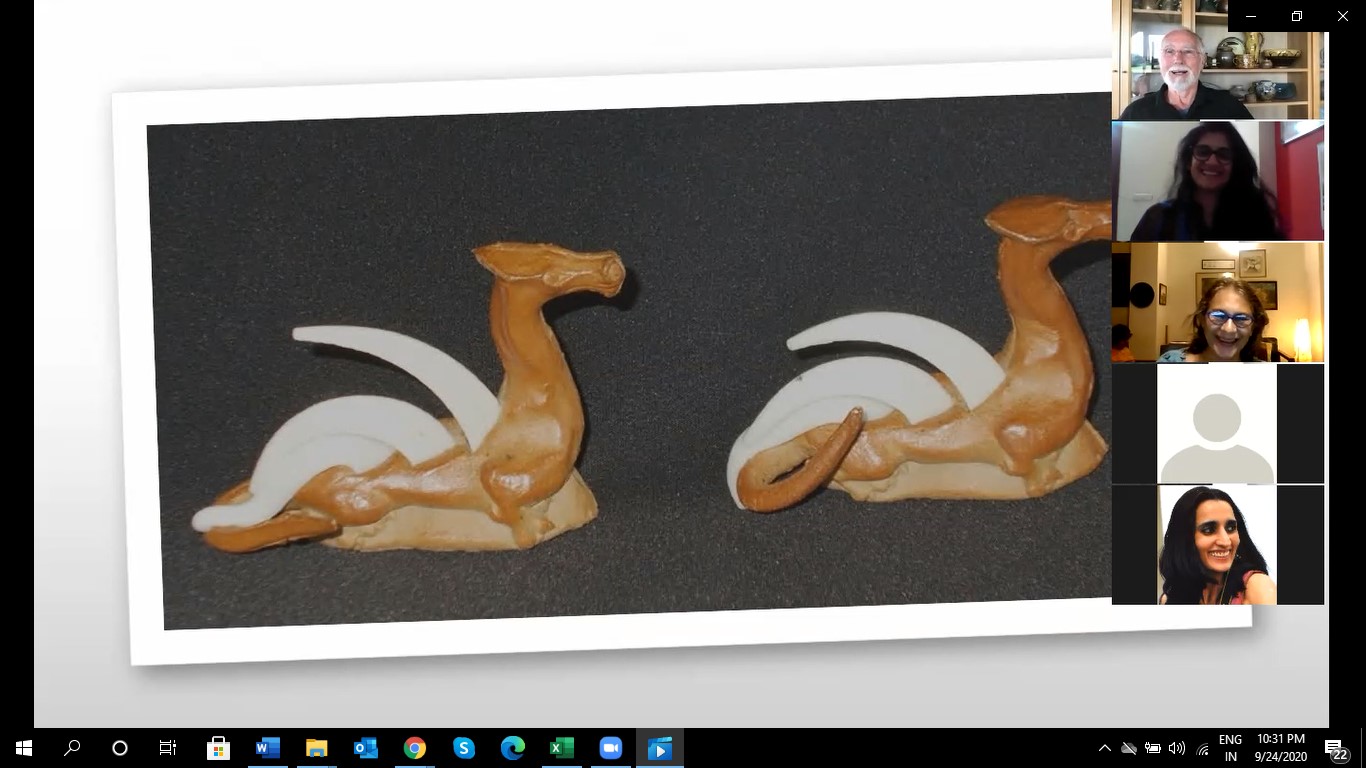
Task: Open the volume control in tray
Action: [x=1177, y=748]
